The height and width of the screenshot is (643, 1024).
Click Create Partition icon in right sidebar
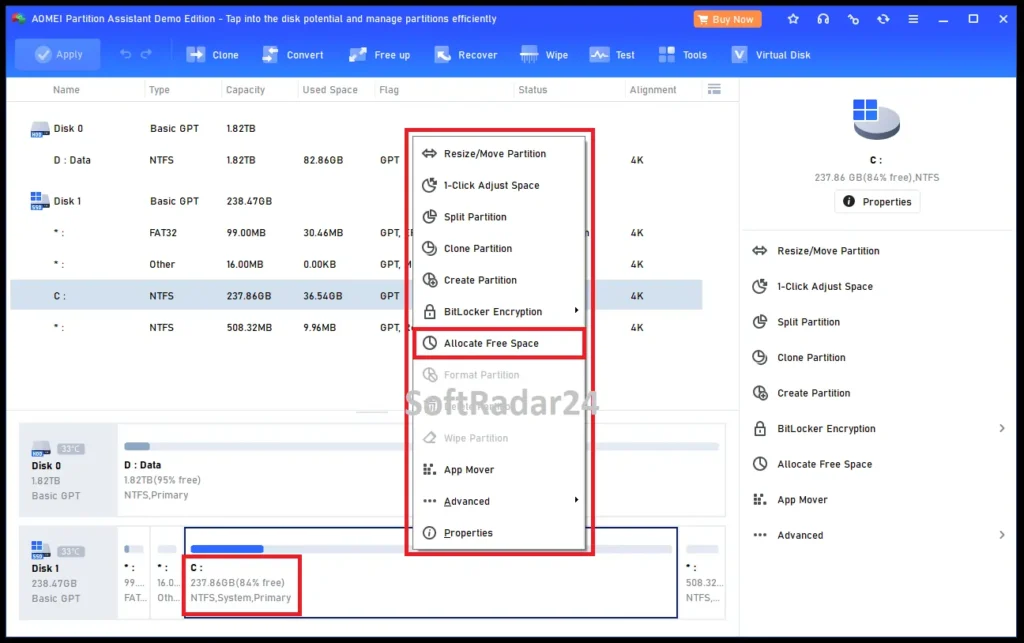pyautogui.click(x=760, y=393)
